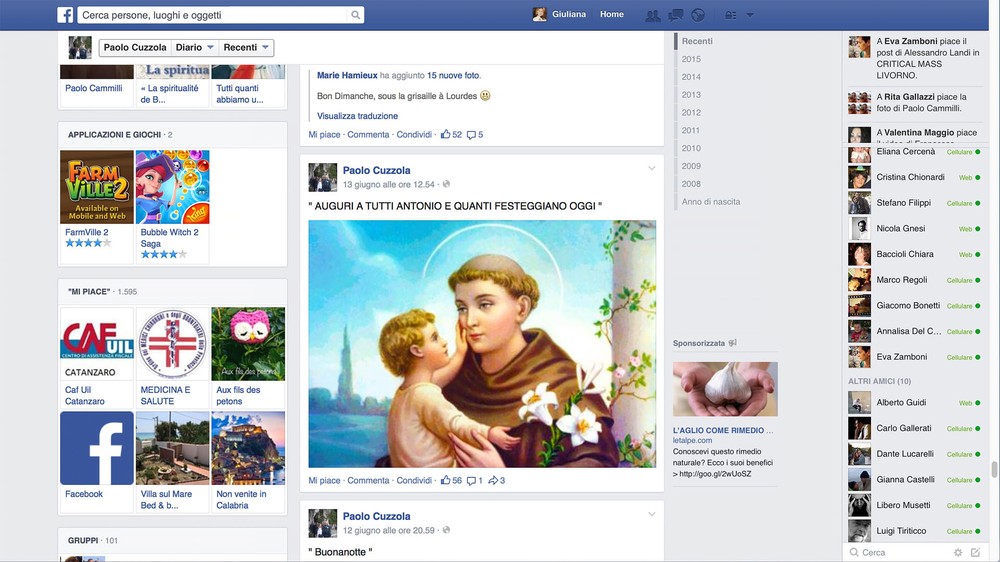Viewport: 1000px width, 562px height.
Task: Open chat with Alberto Guidi
Action: pyautogui.click(x=914, y=403)
